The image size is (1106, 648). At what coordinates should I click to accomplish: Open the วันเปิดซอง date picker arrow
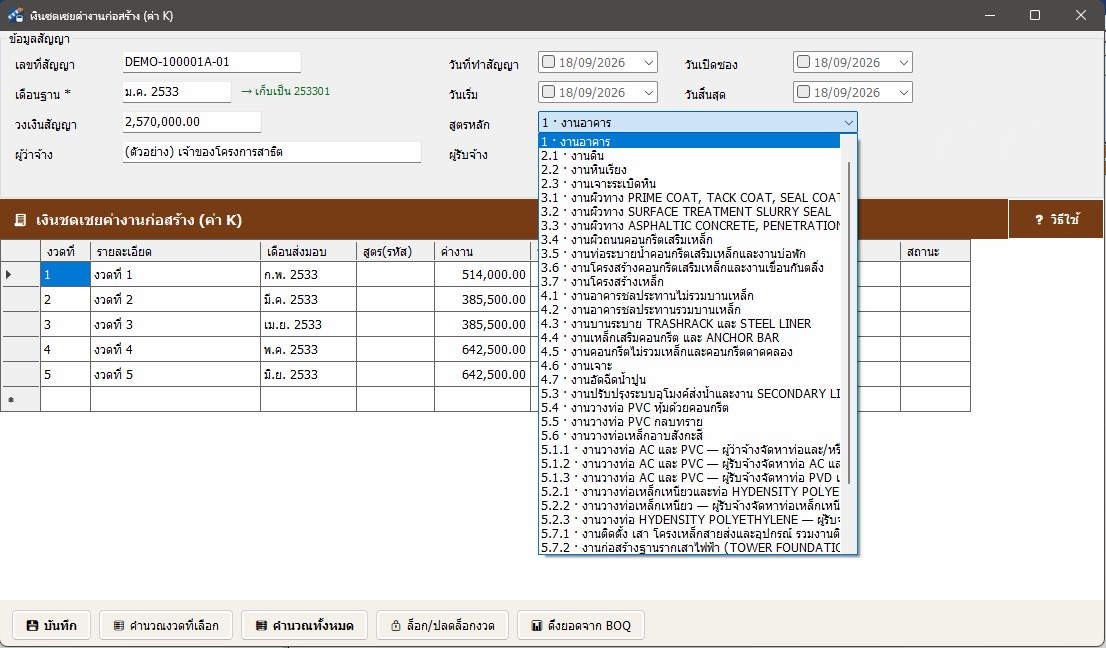pos(904,63)
